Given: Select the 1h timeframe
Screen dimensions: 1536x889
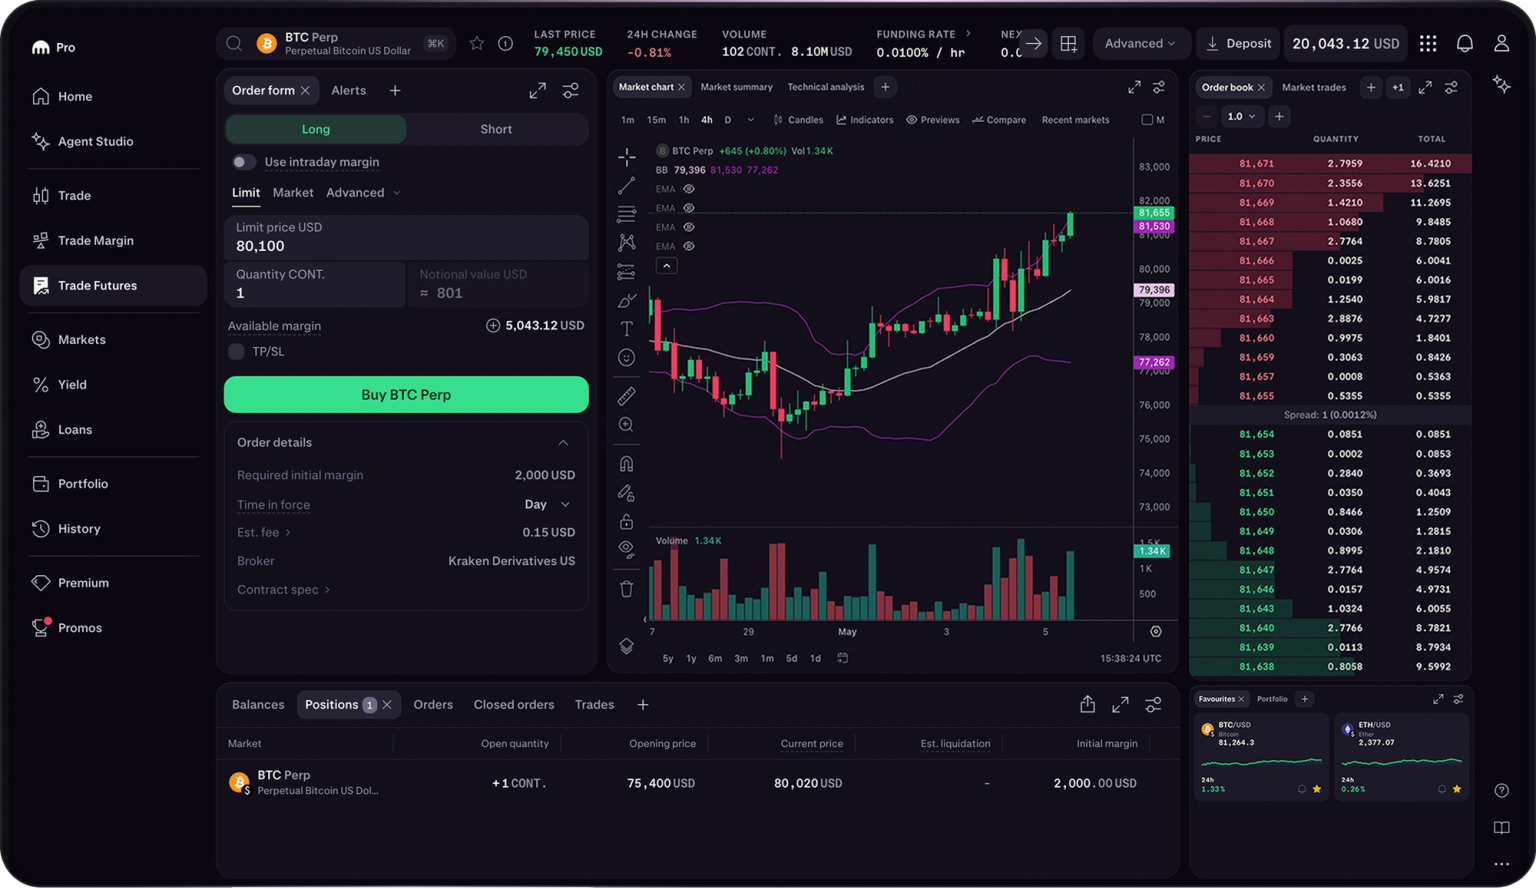Looking at the screenshot, I should pyautogui.click(x=684, y=120).
